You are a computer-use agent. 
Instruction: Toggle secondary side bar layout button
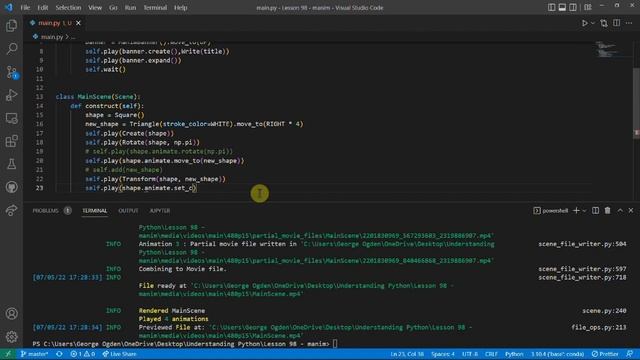(x=573, y=7)
